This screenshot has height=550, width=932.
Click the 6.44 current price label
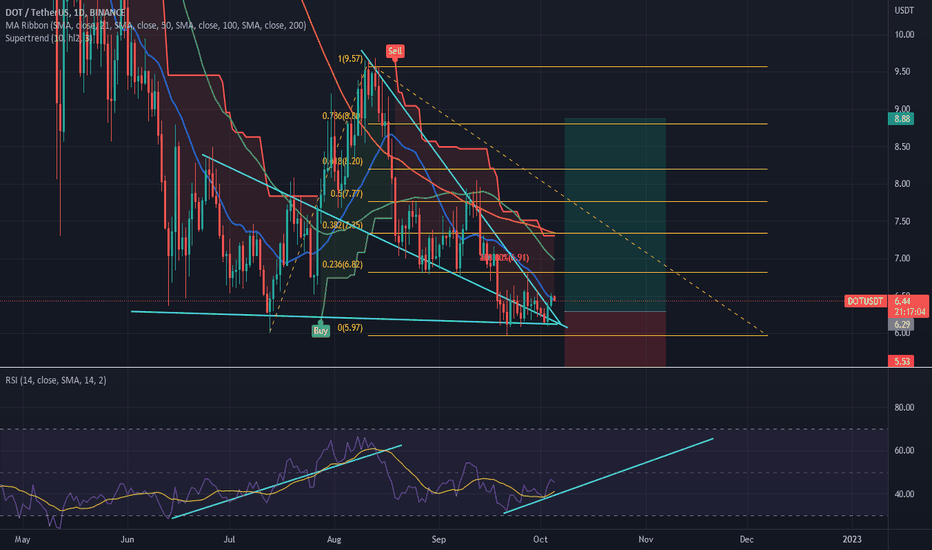click(x=902, y=301)
